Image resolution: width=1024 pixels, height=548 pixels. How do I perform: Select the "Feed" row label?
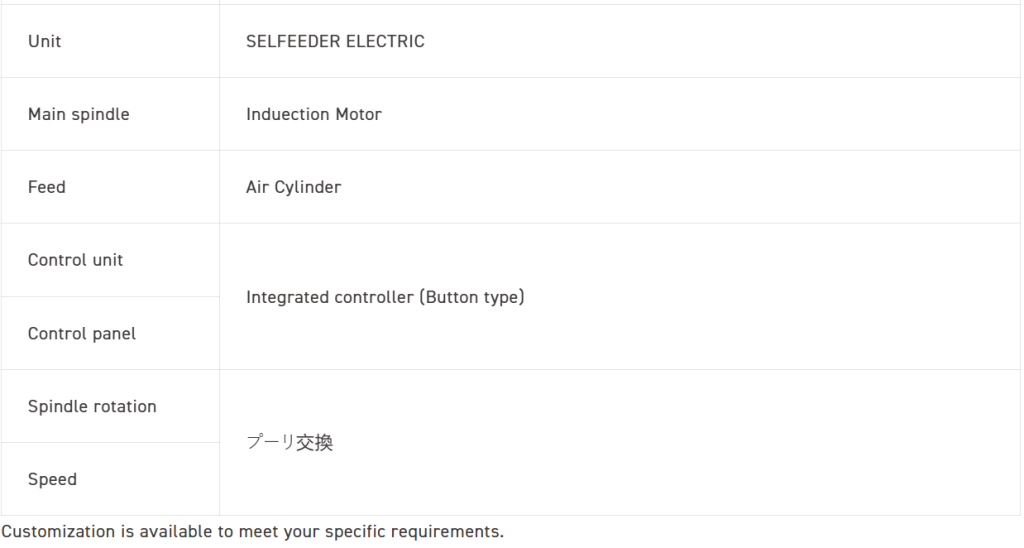click(x=46, y=187)
